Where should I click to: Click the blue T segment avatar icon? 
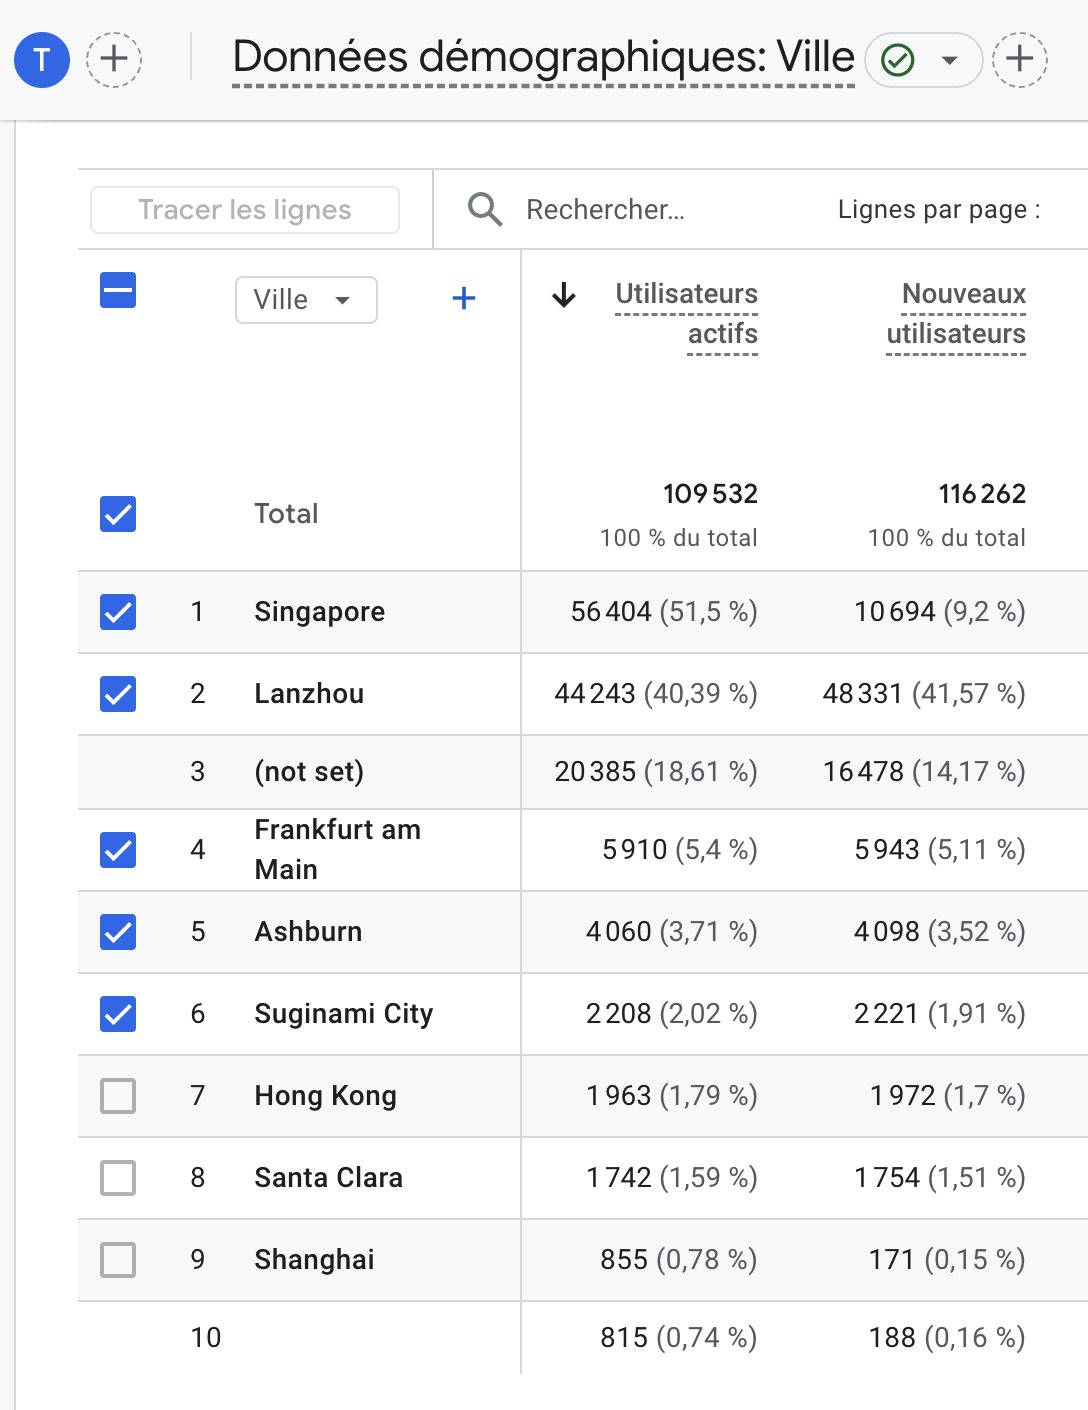(x=42, y=60)
